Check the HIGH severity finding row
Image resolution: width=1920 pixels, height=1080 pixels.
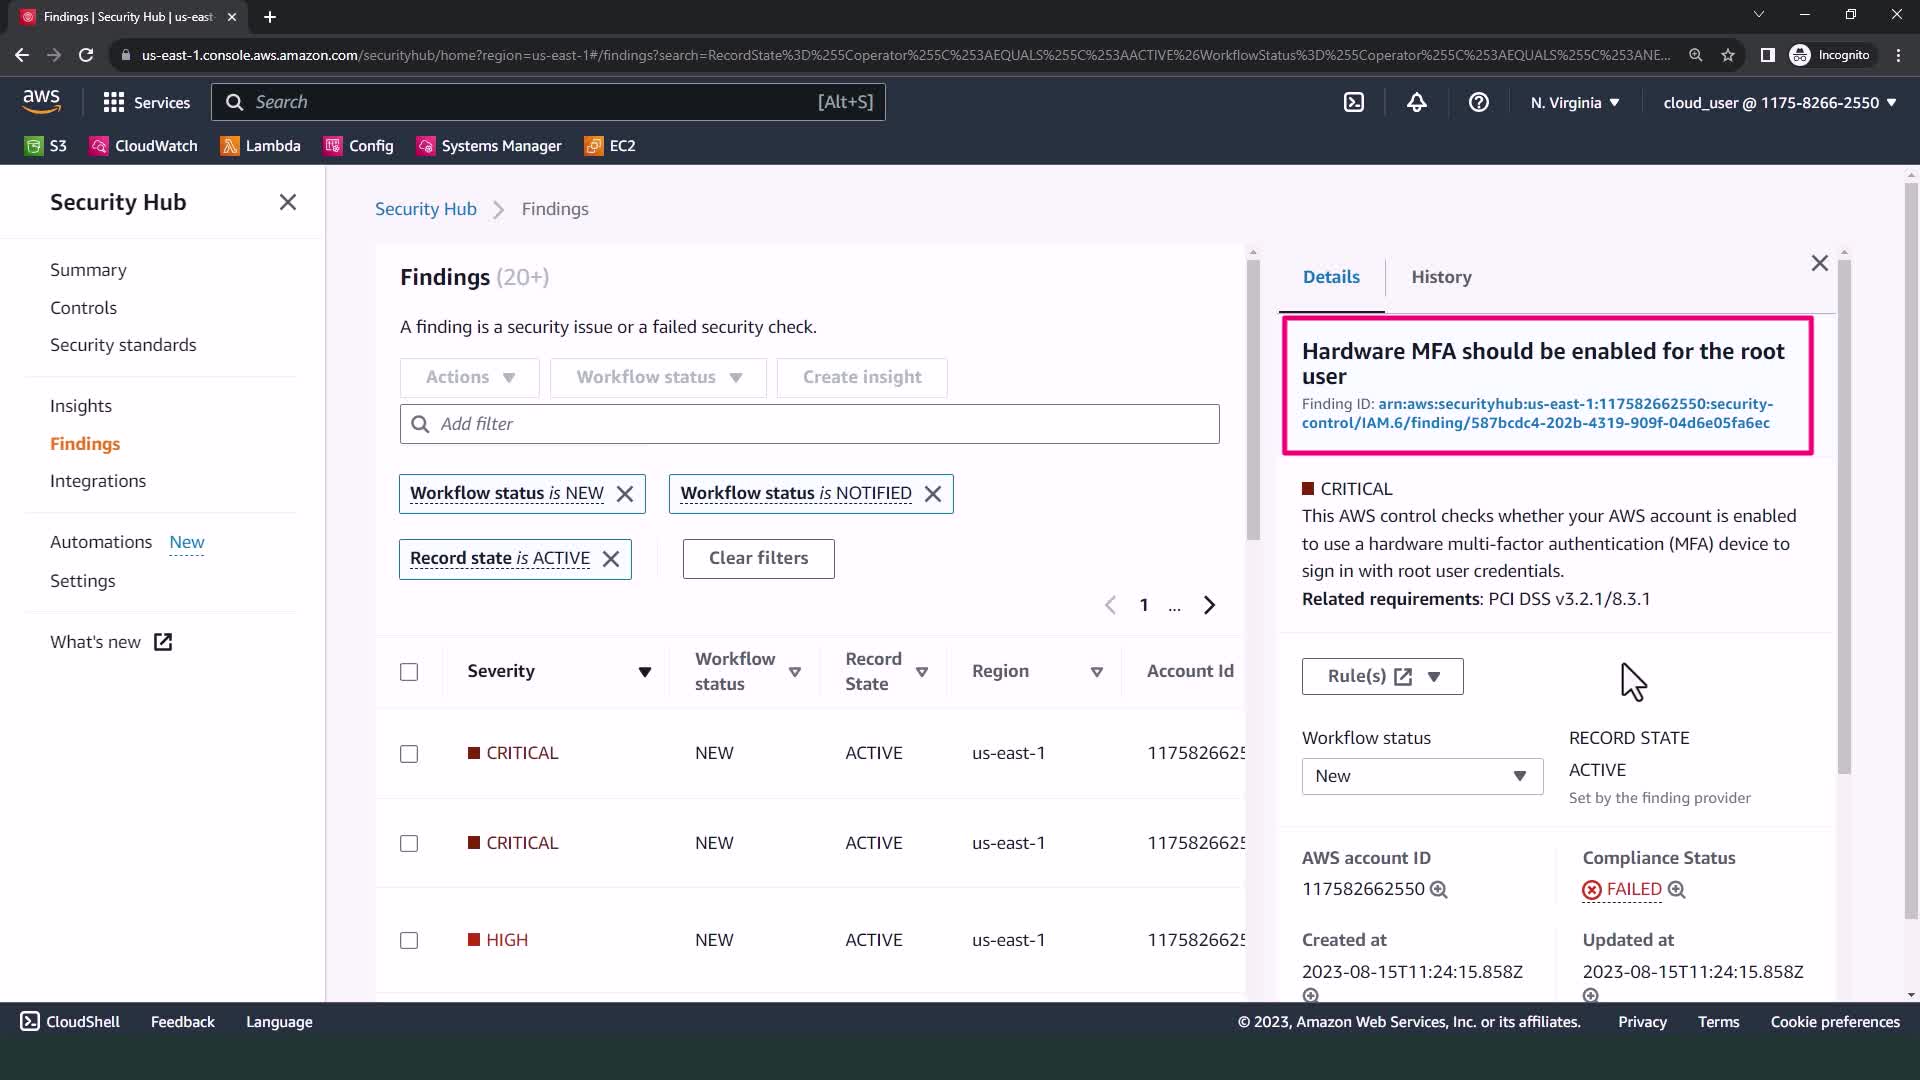409,941
